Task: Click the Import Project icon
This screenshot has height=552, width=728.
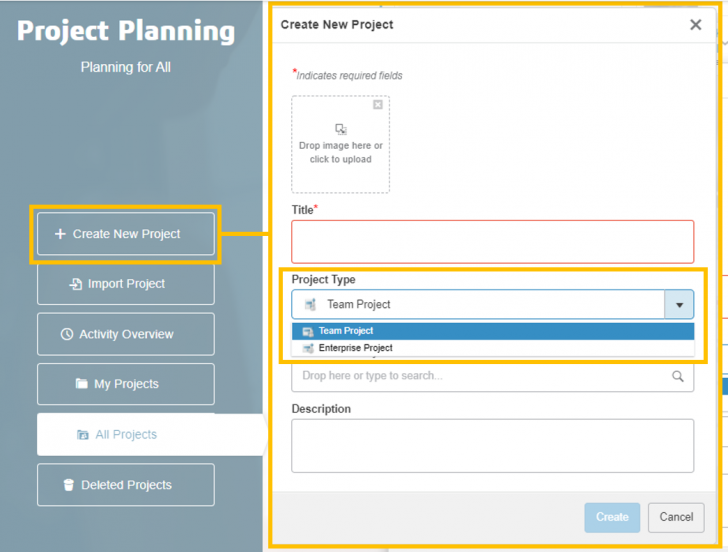Action: pos(75,284)
